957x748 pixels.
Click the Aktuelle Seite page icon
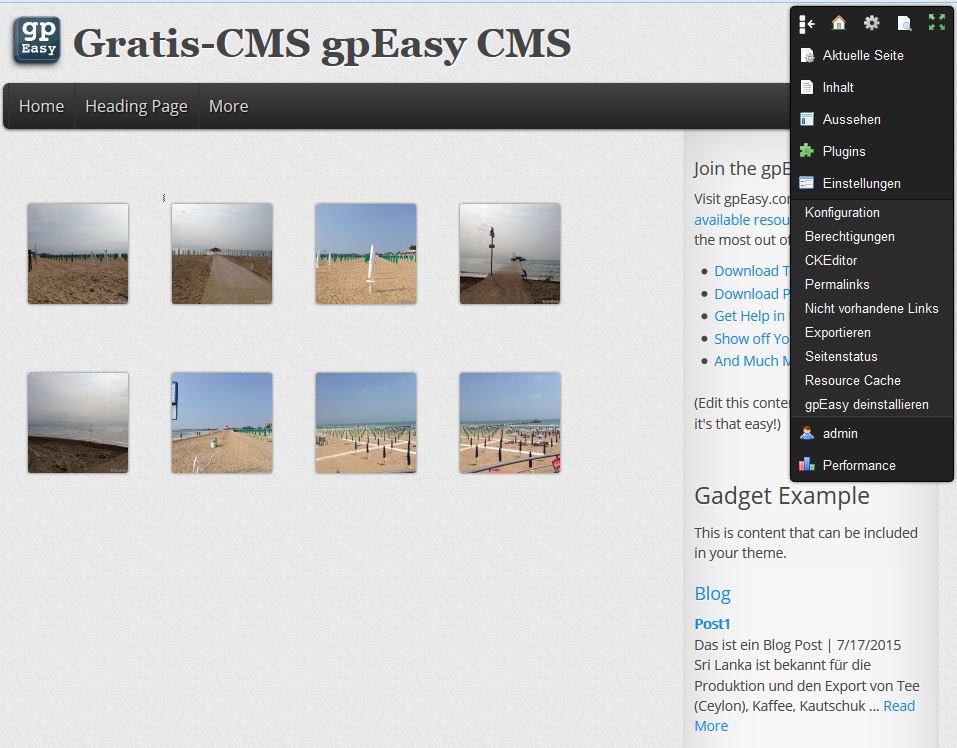807,56
